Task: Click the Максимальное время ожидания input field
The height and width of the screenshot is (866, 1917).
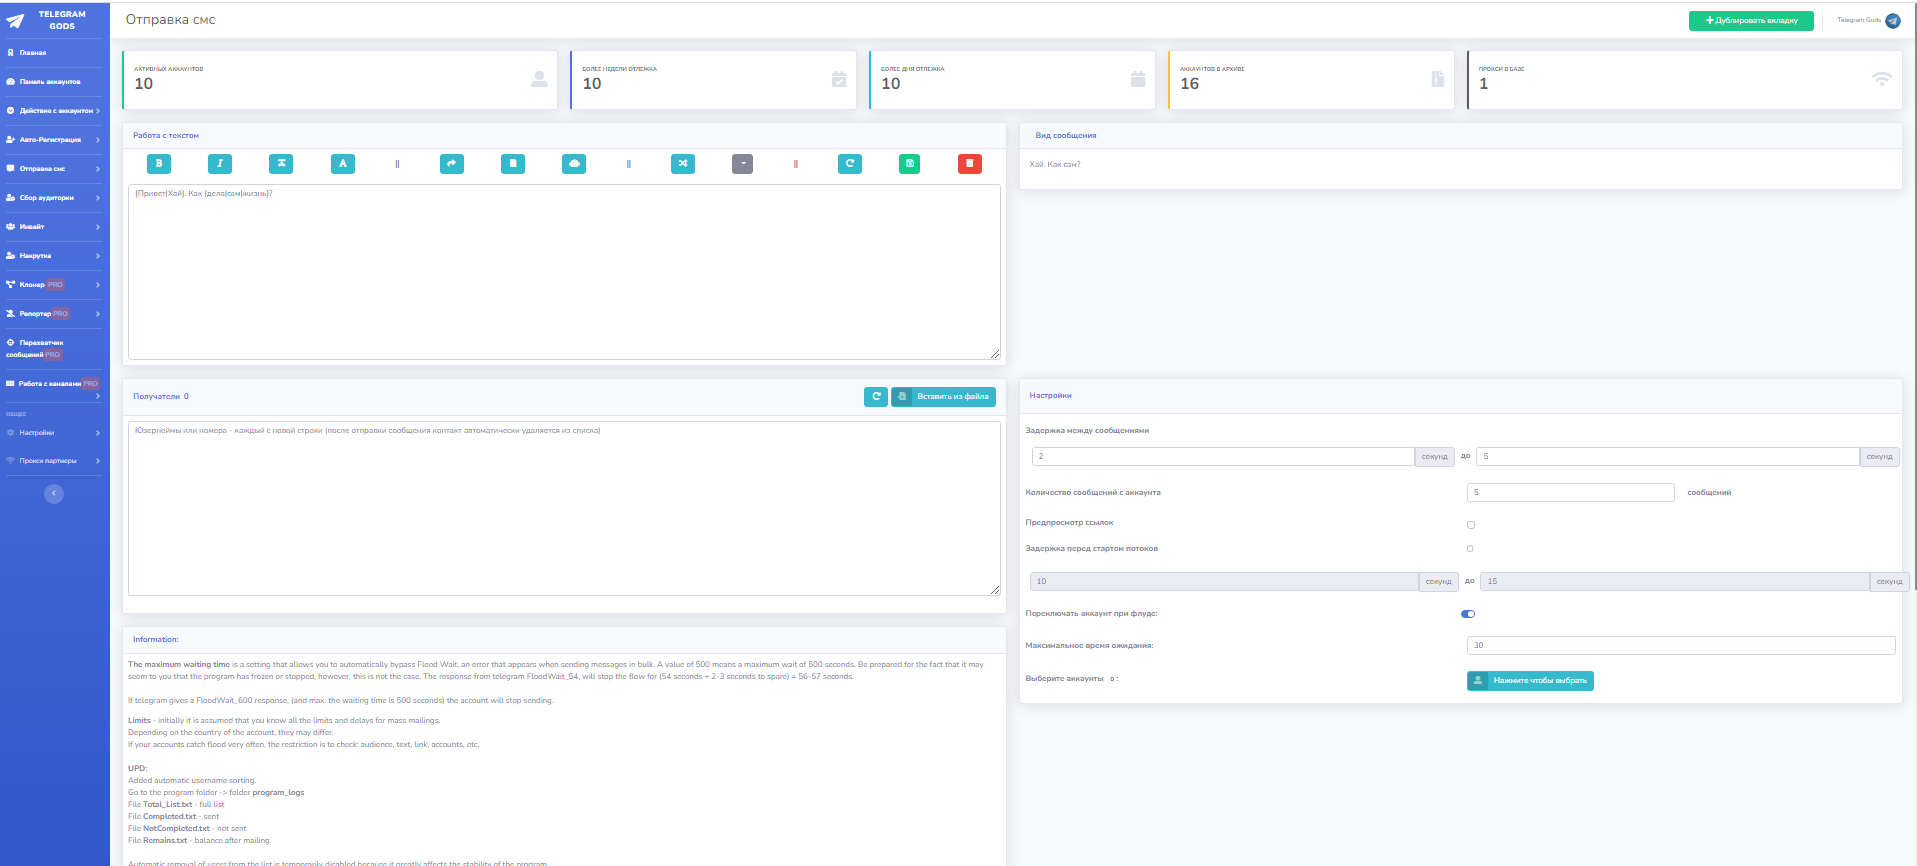Action: click(1680, 646)
